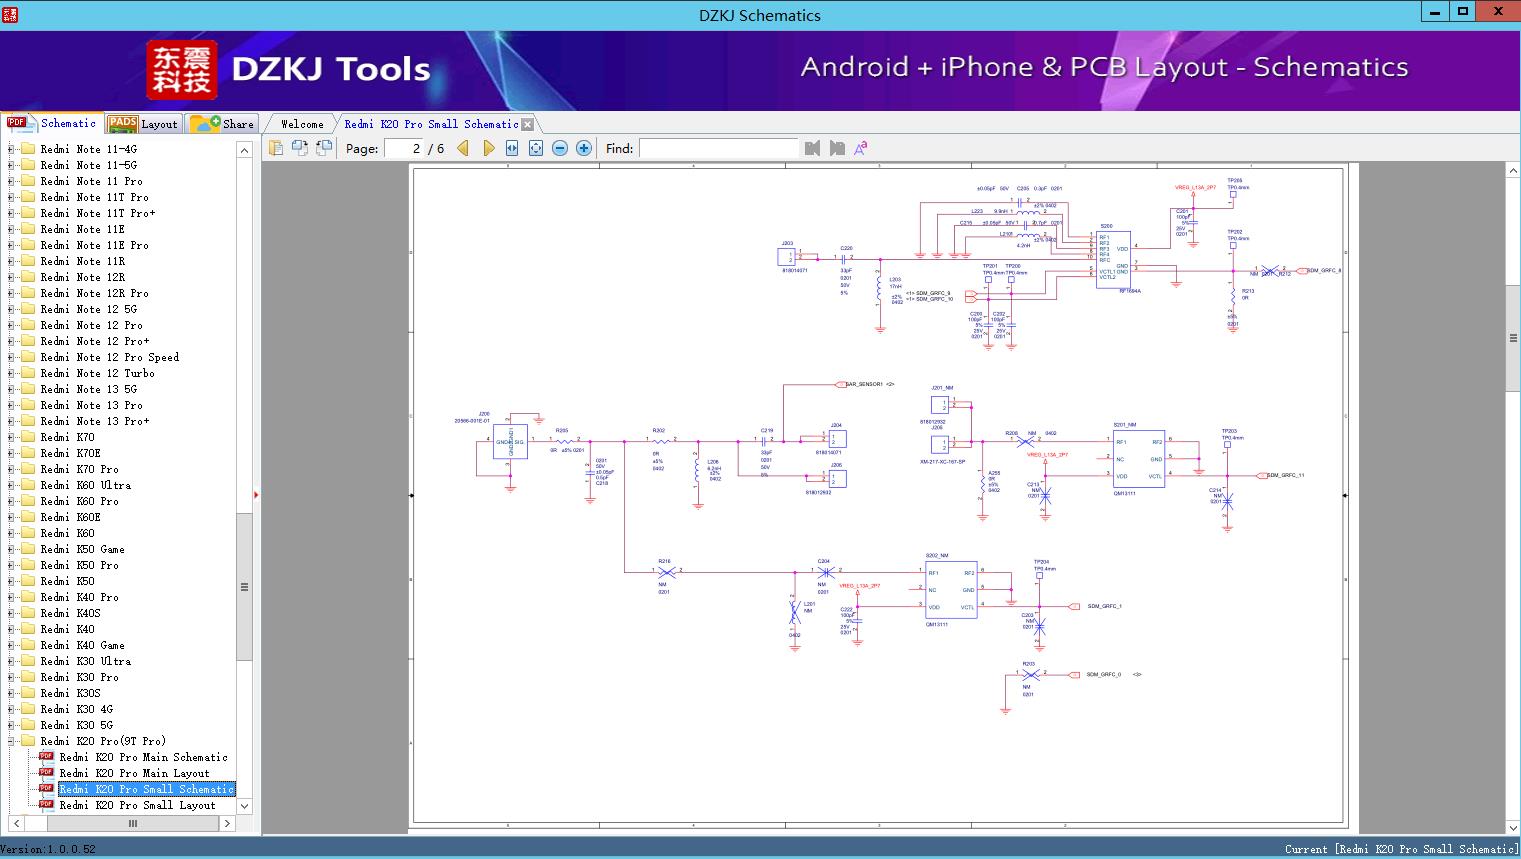Click the fit width icon

(x=512, y=148)
